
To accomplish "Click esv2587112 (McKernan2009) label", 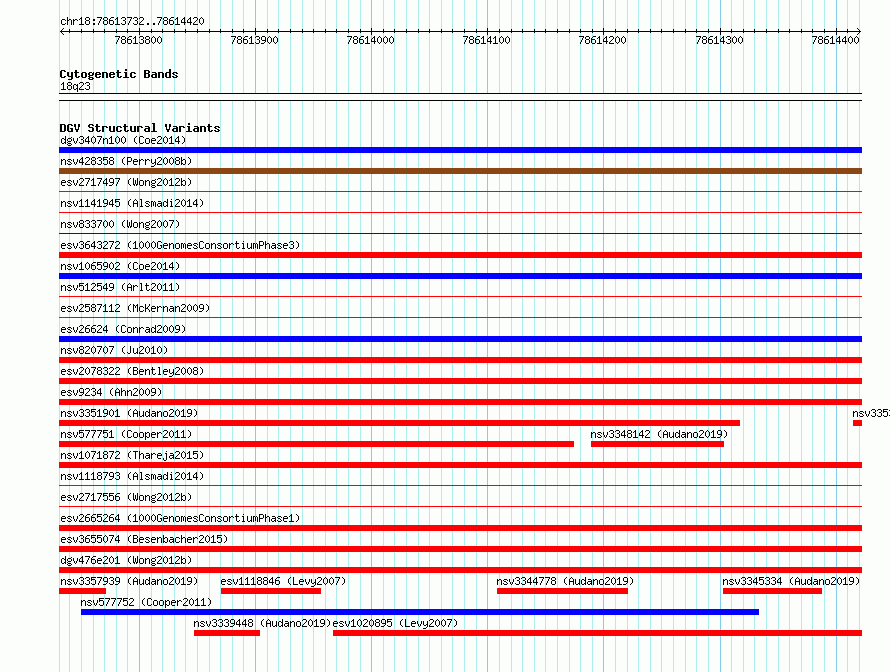I will coord(135,308).
